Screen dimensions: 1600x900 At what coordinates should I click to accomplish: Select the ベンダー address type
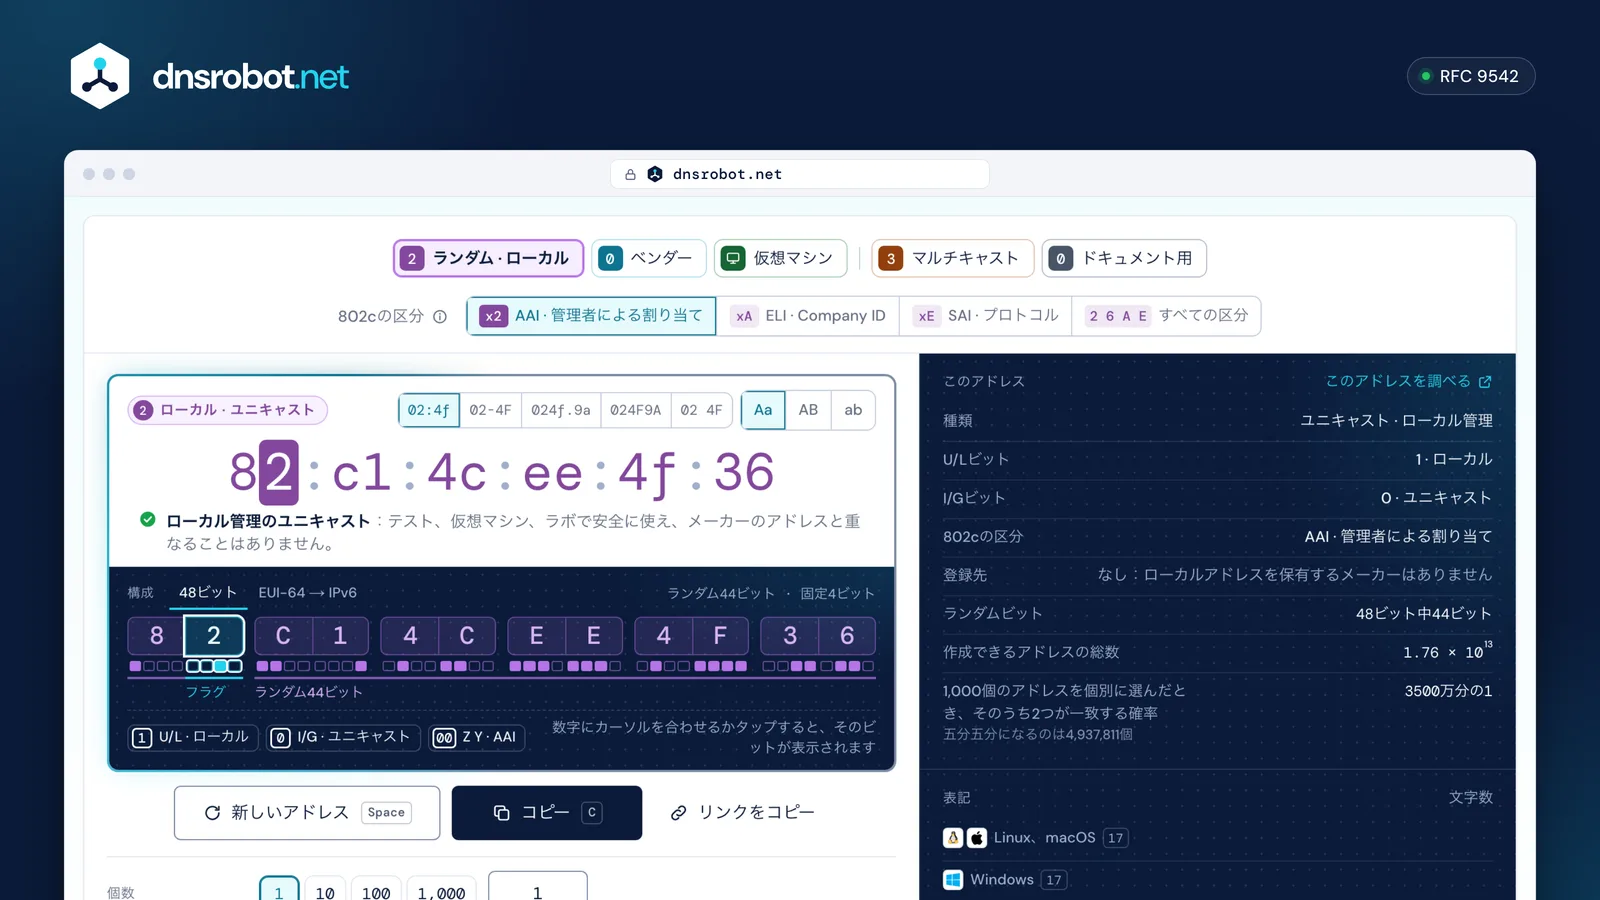649,258
